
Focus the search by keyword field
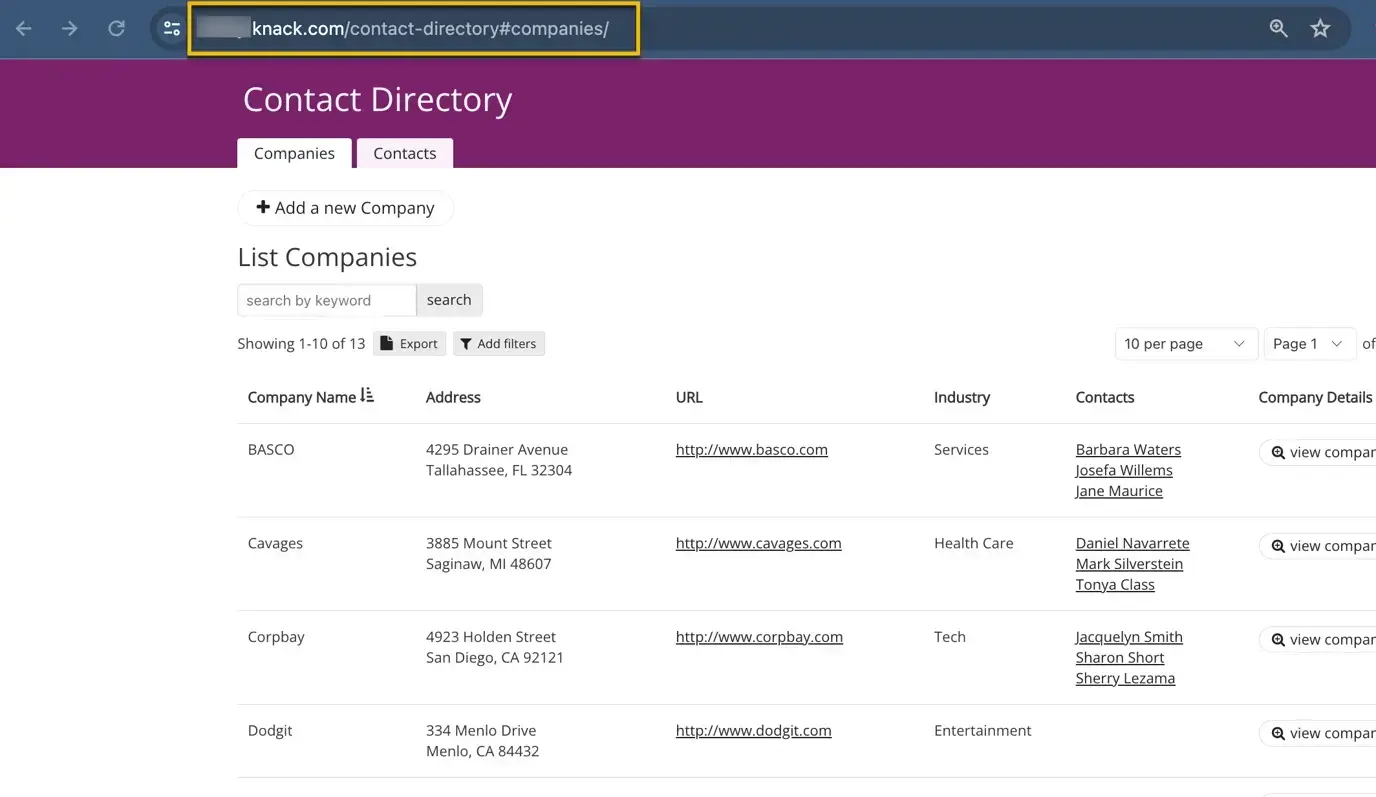[326, 300]
